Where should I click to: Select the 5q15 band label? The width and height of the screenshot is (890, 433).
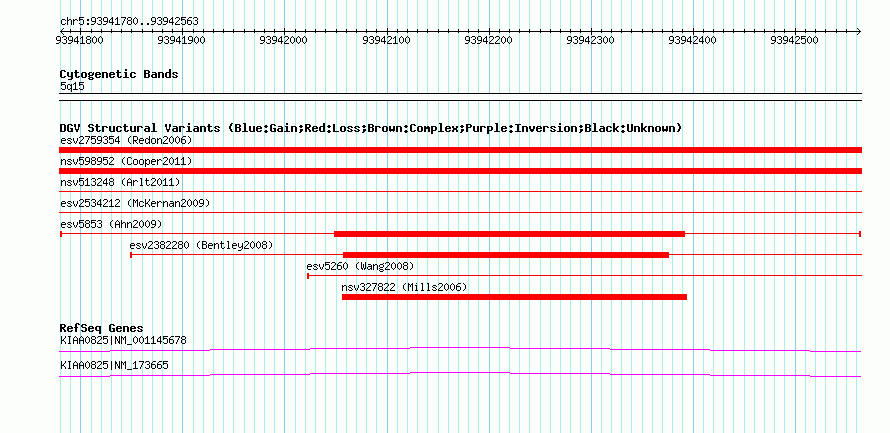73,86
